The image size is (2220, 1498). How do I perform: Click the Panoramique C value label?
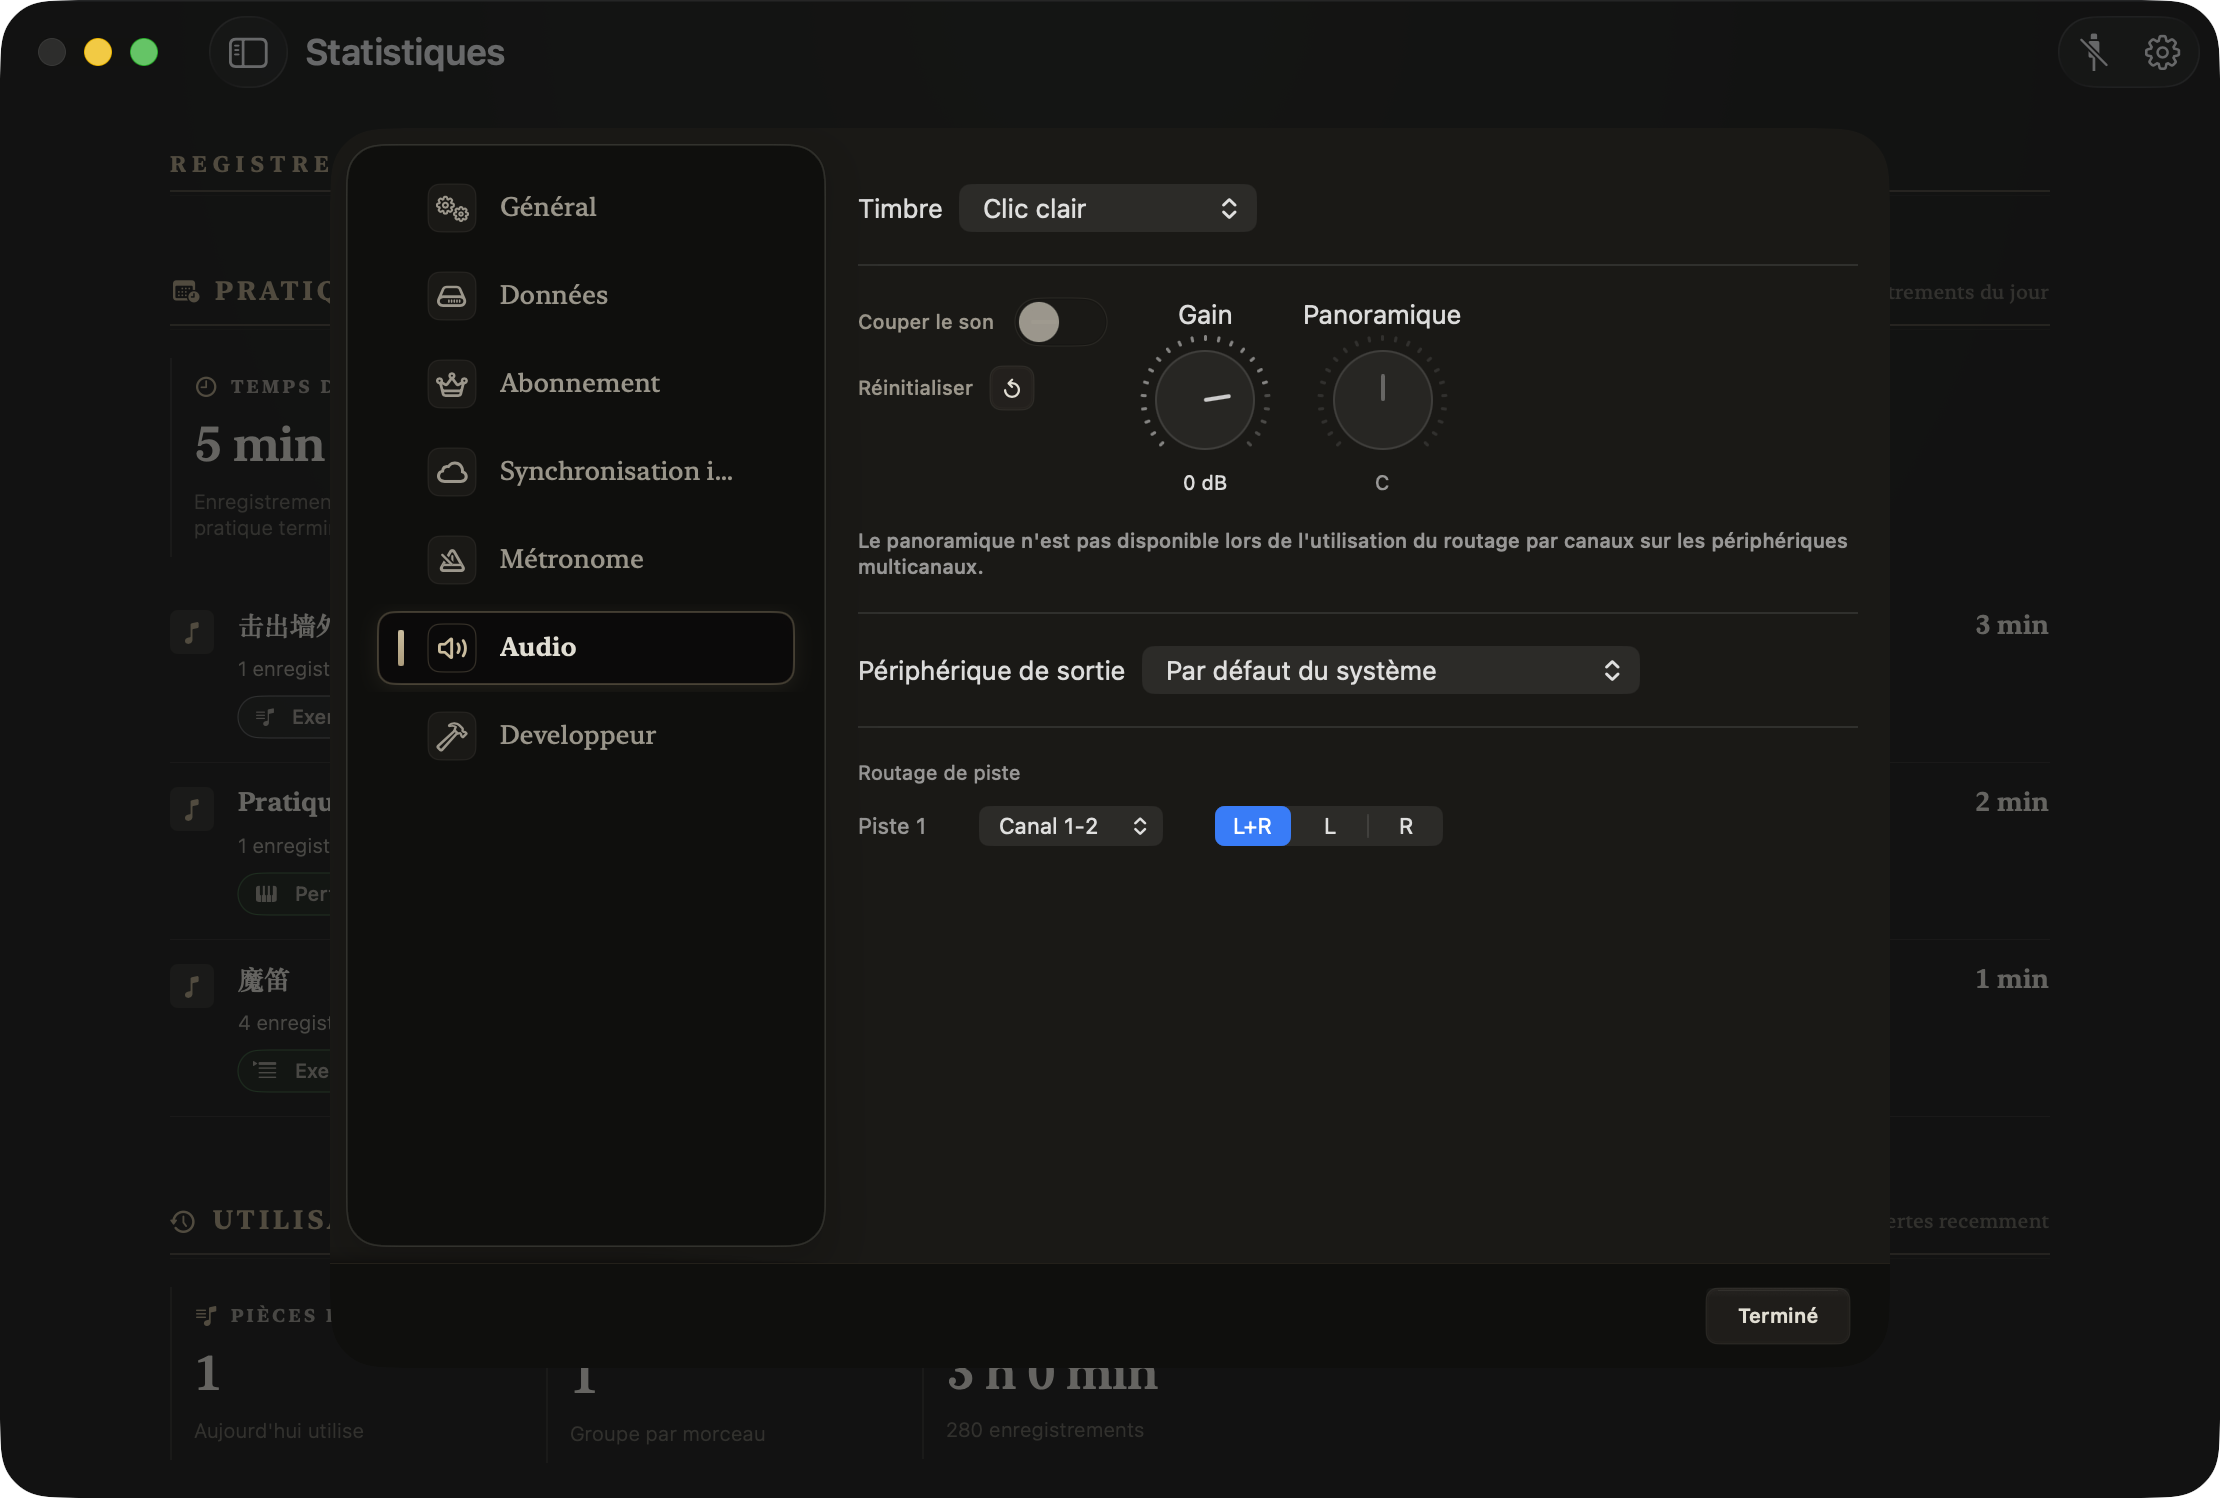(x=1382, y=483)
